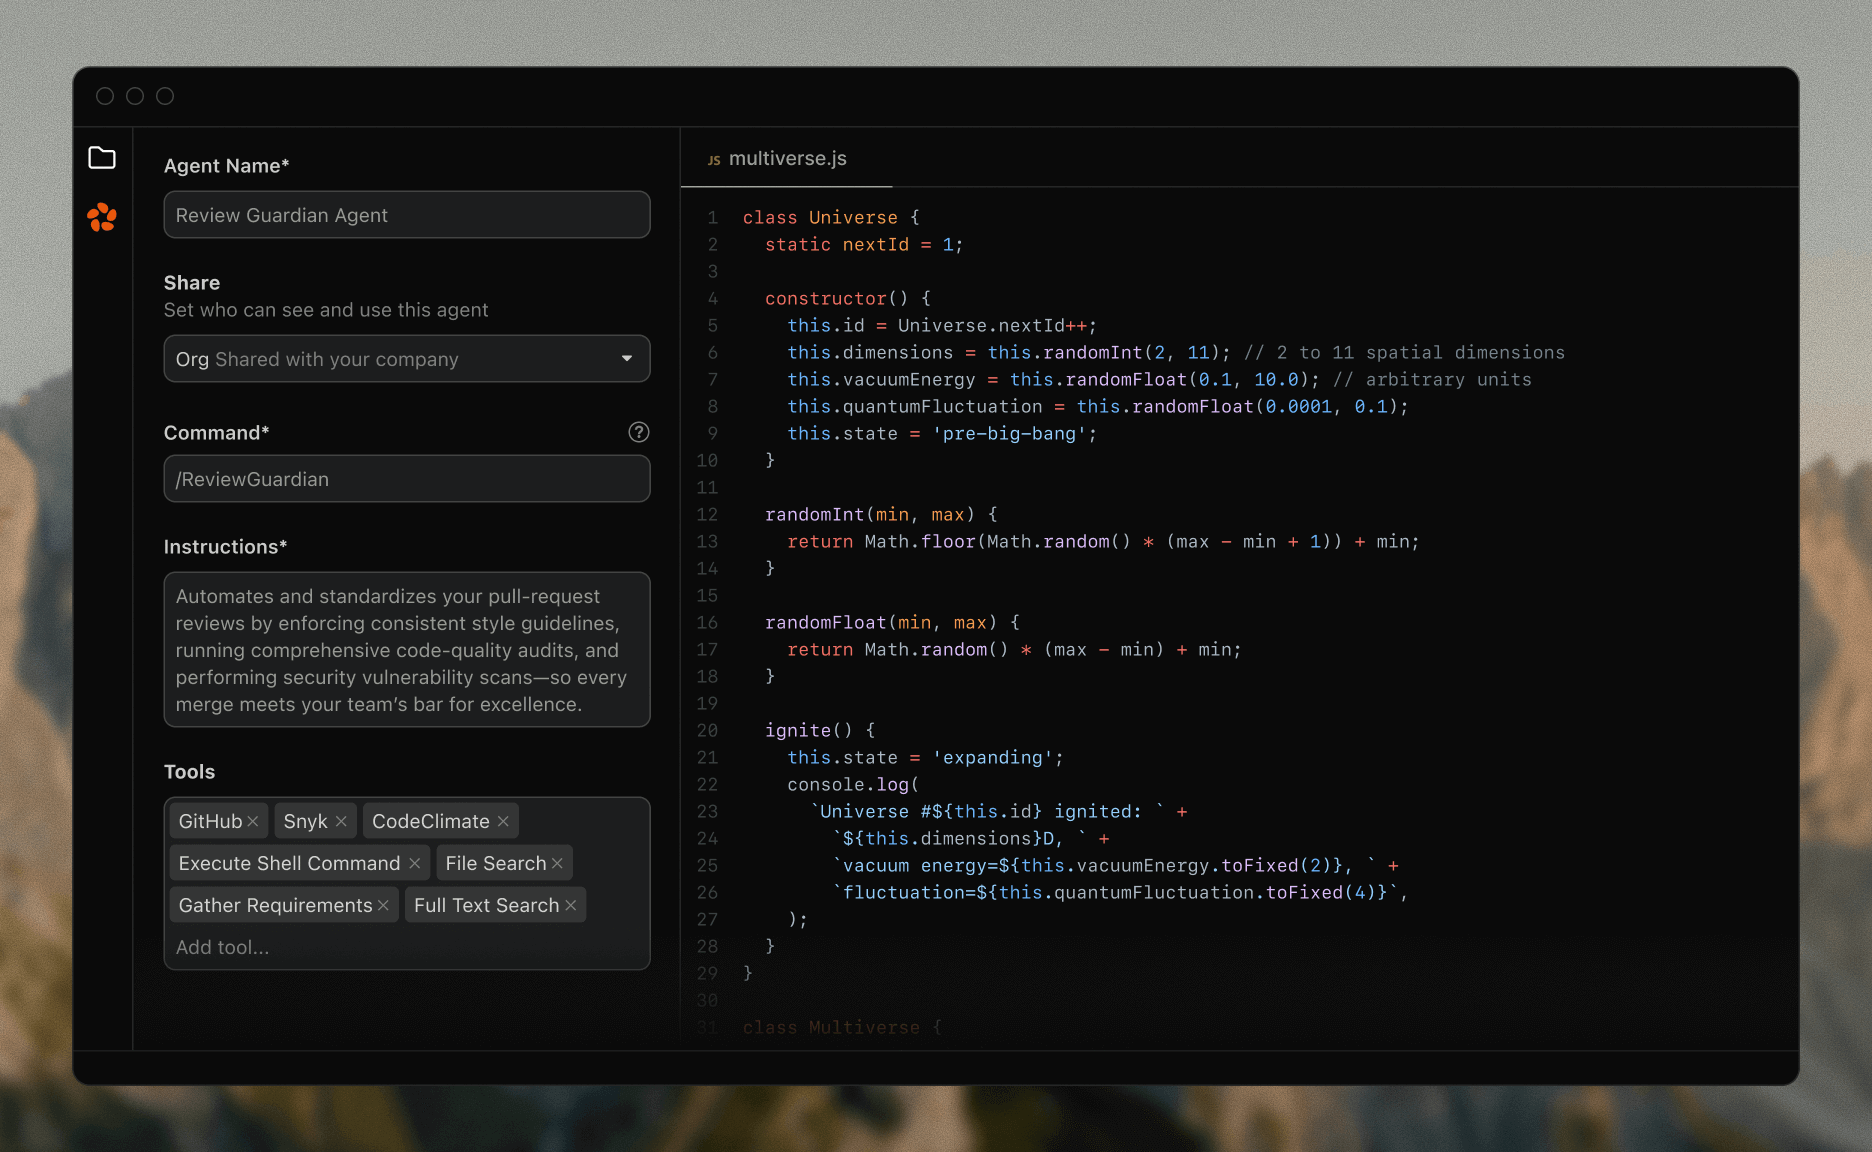Click the Agent Name input showing Review Guardian Agent
This screenshot has width=1872, height=1152.
click(406, 214)
